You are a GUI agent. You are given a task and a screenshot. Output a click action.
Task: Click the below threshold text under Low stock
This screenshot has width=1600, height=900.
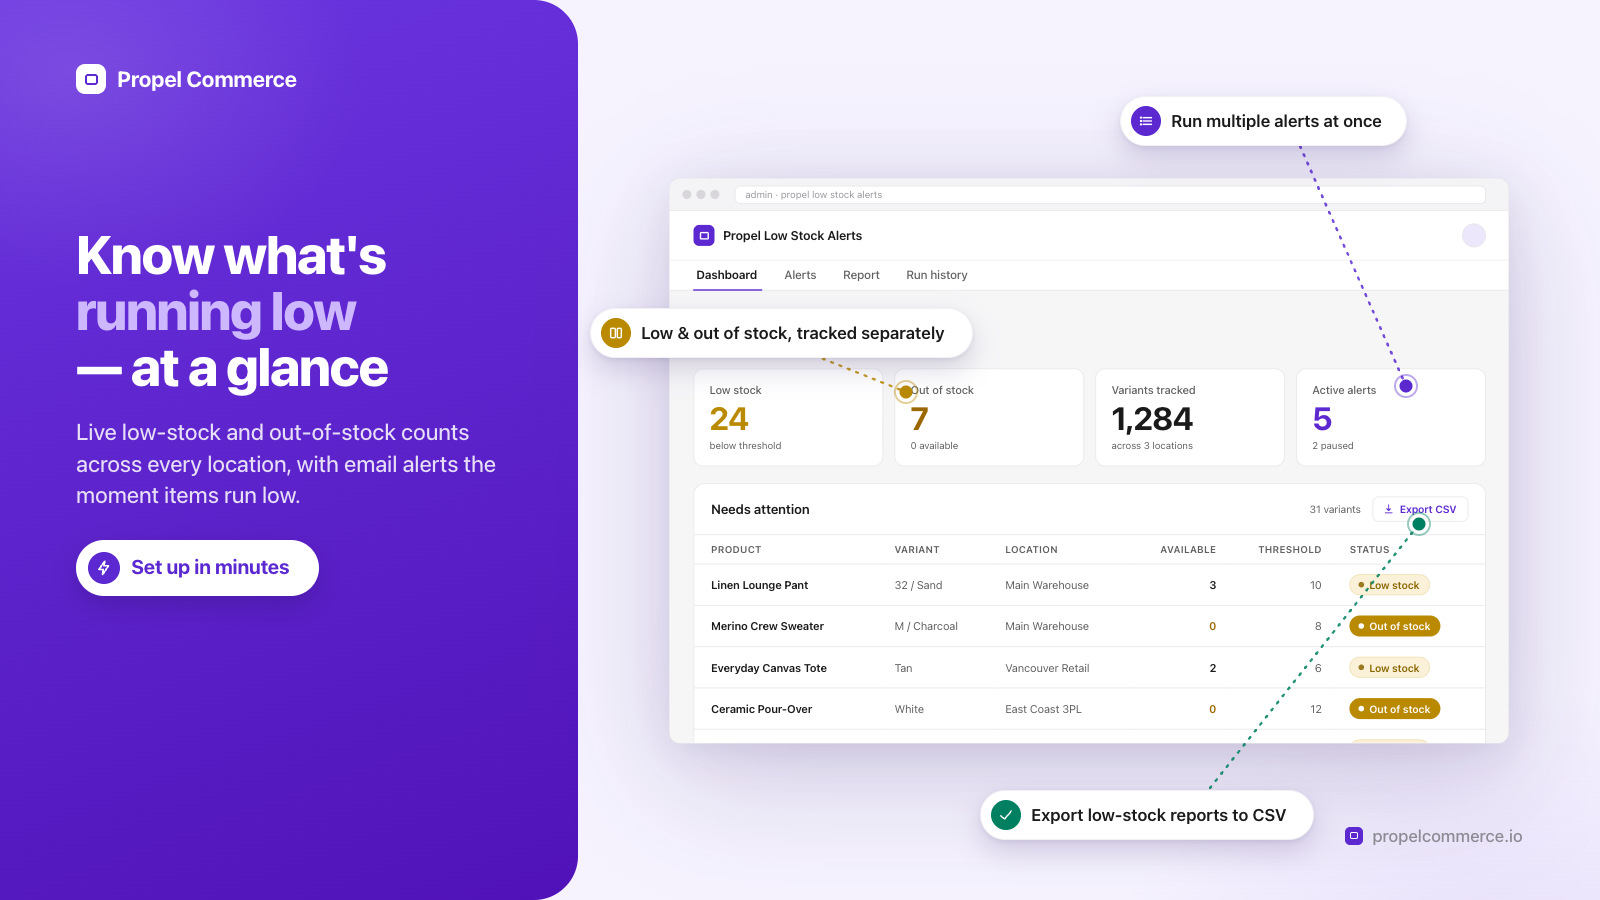pyautogui.click(x=745, y=446)
